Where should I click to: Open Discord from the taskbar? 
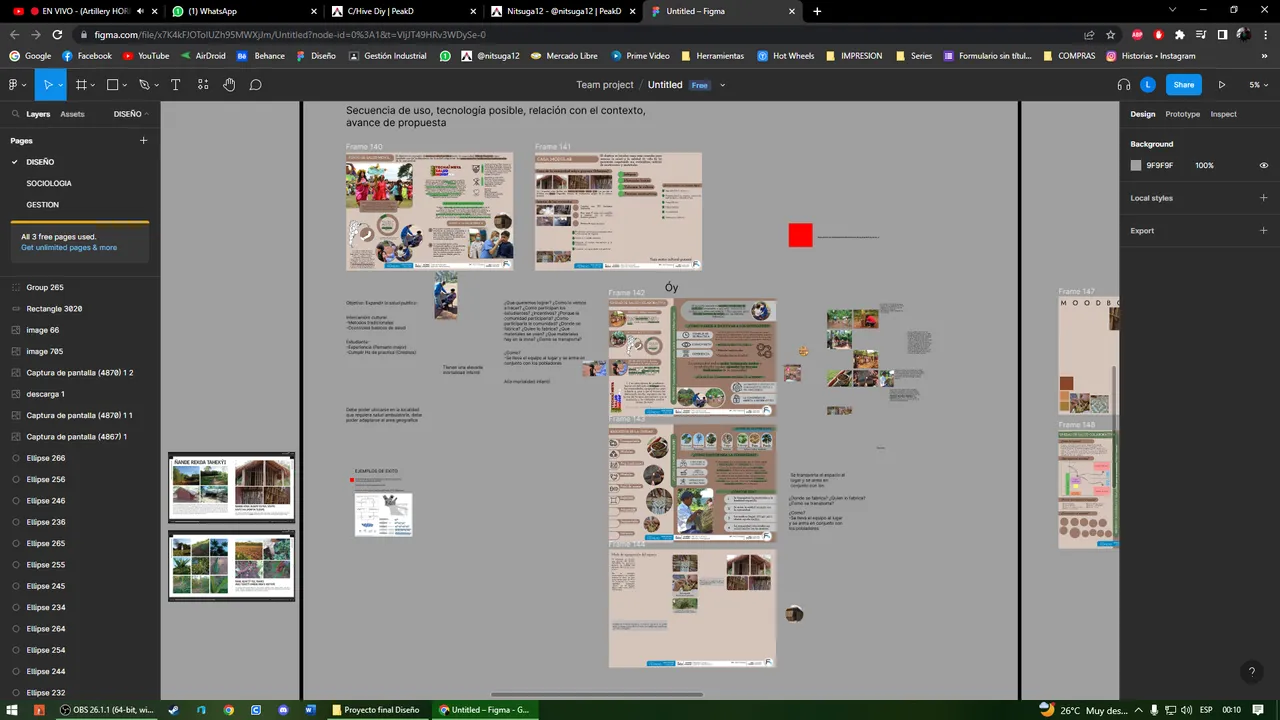[283, 710]
